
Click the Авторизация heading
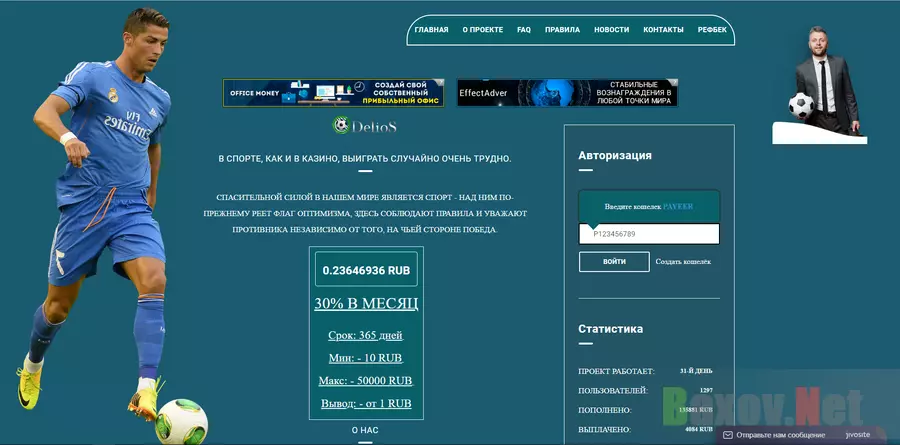(x=615, y=156)
